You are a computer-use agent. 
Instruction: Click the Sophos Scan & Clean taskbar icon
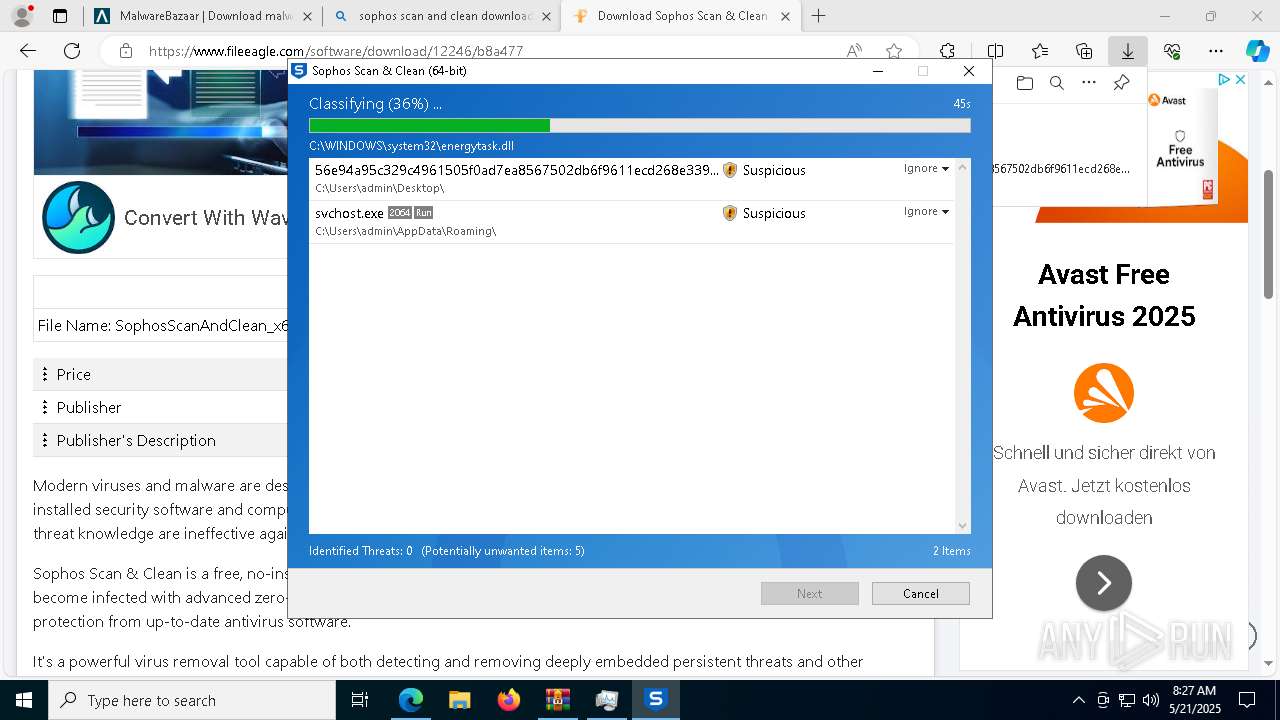point(655,700)
